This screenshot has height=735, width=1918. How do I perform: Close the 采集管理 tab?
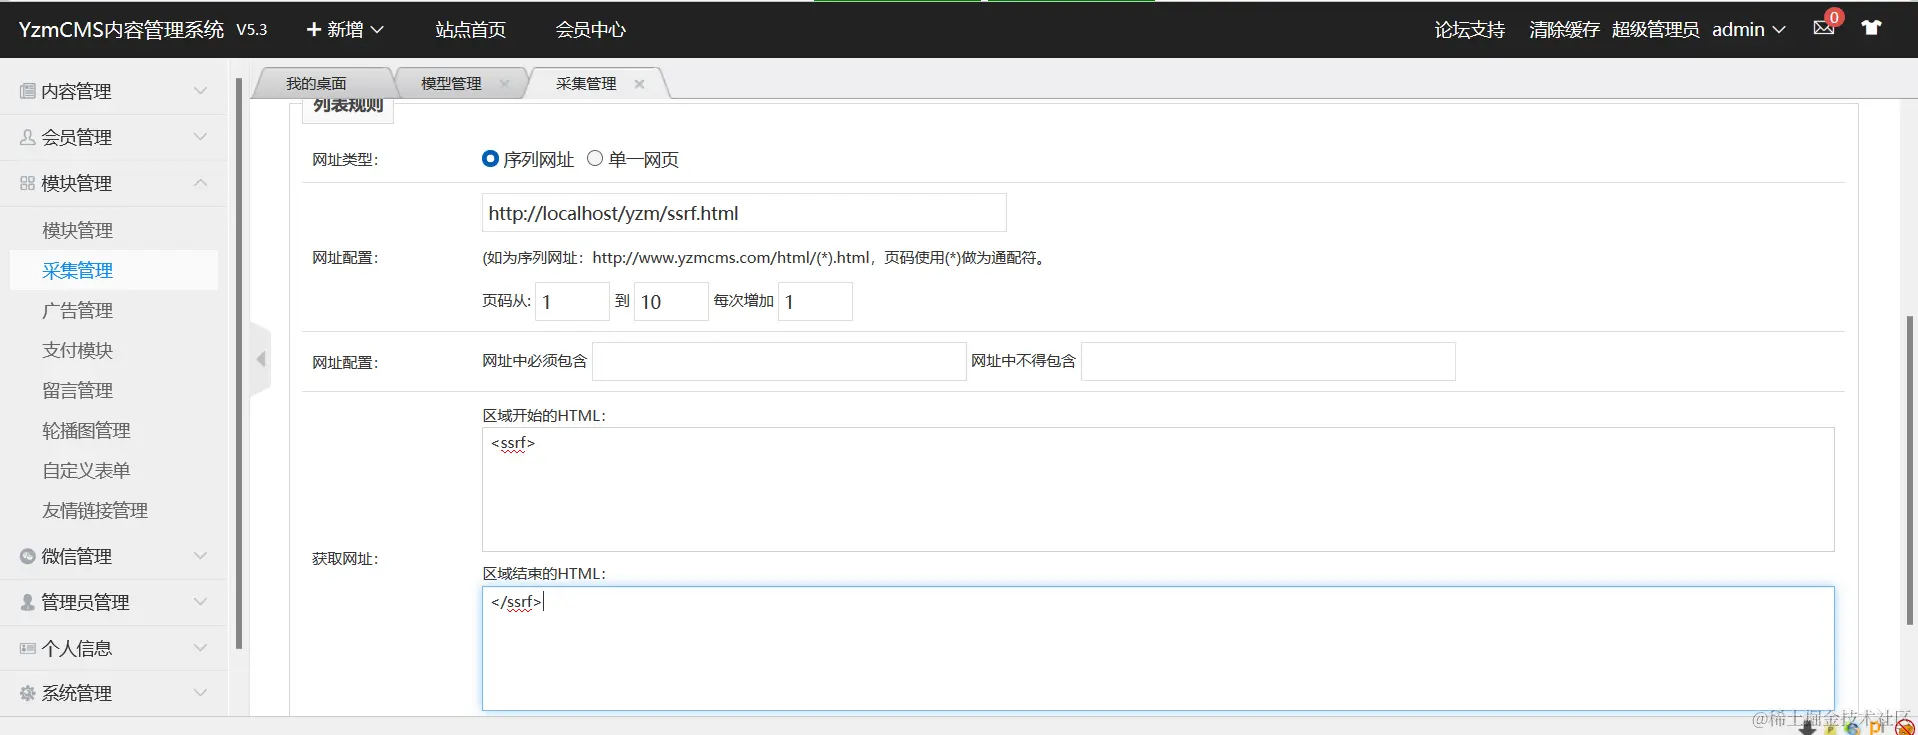pos(639,84)
